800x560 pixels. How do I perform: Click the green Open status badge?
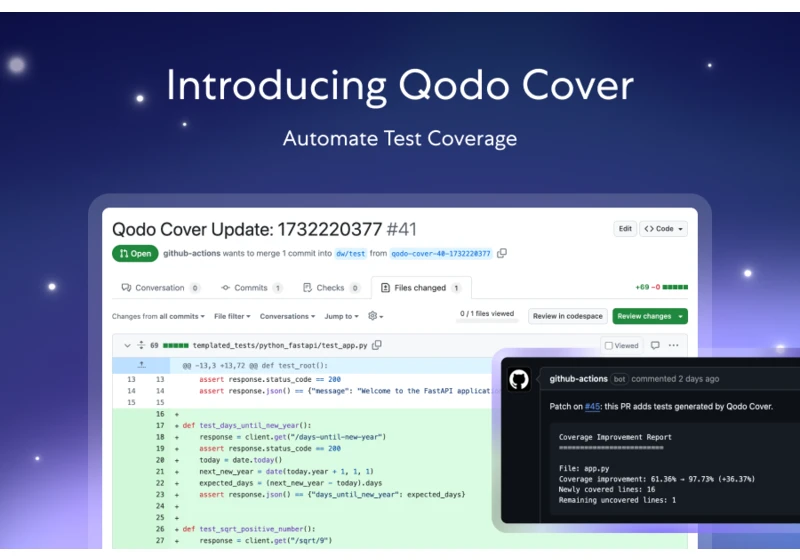(x=135, y=253)
